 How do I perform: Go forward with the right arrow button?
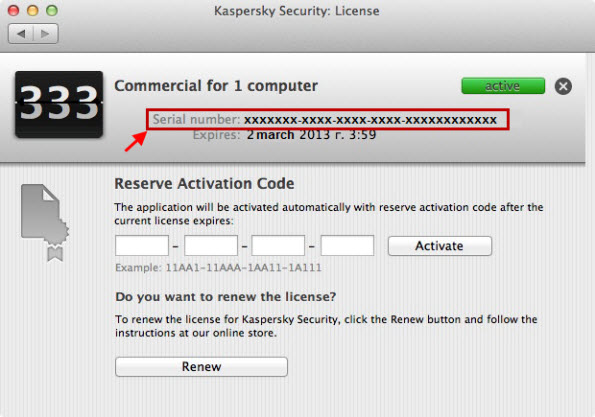pos(46,34)
